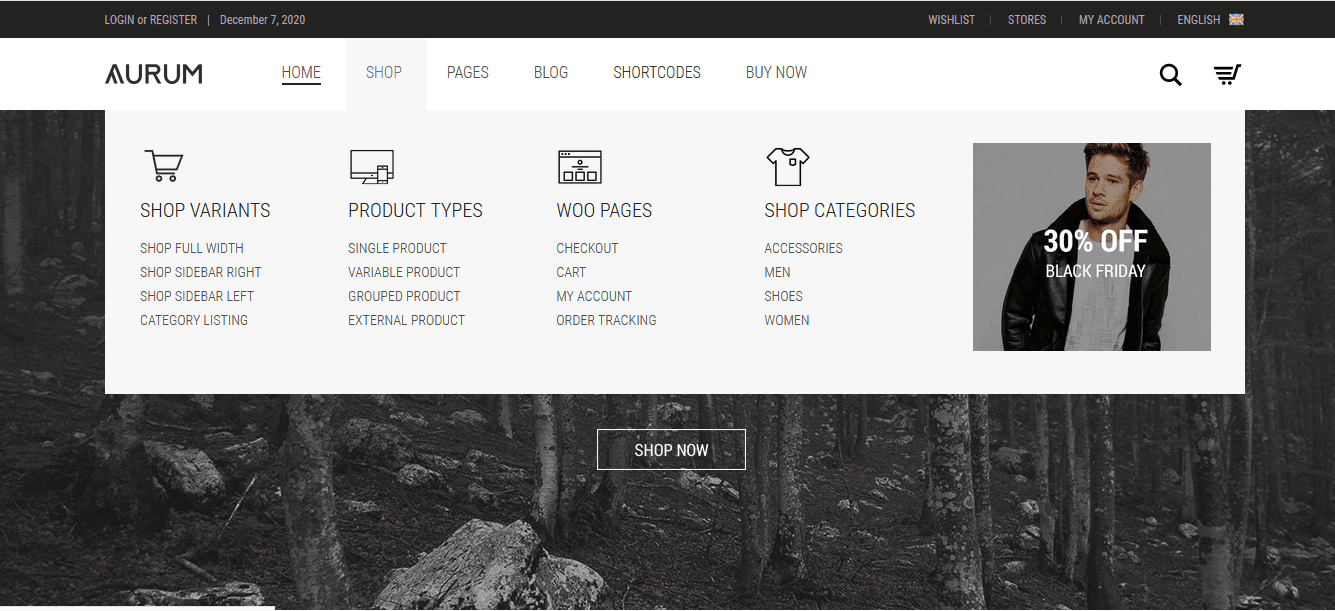The height and width of the screenshot is (611, 1335).
Task: Open the shopping cart icon in header
Action: coord(1227,74)
